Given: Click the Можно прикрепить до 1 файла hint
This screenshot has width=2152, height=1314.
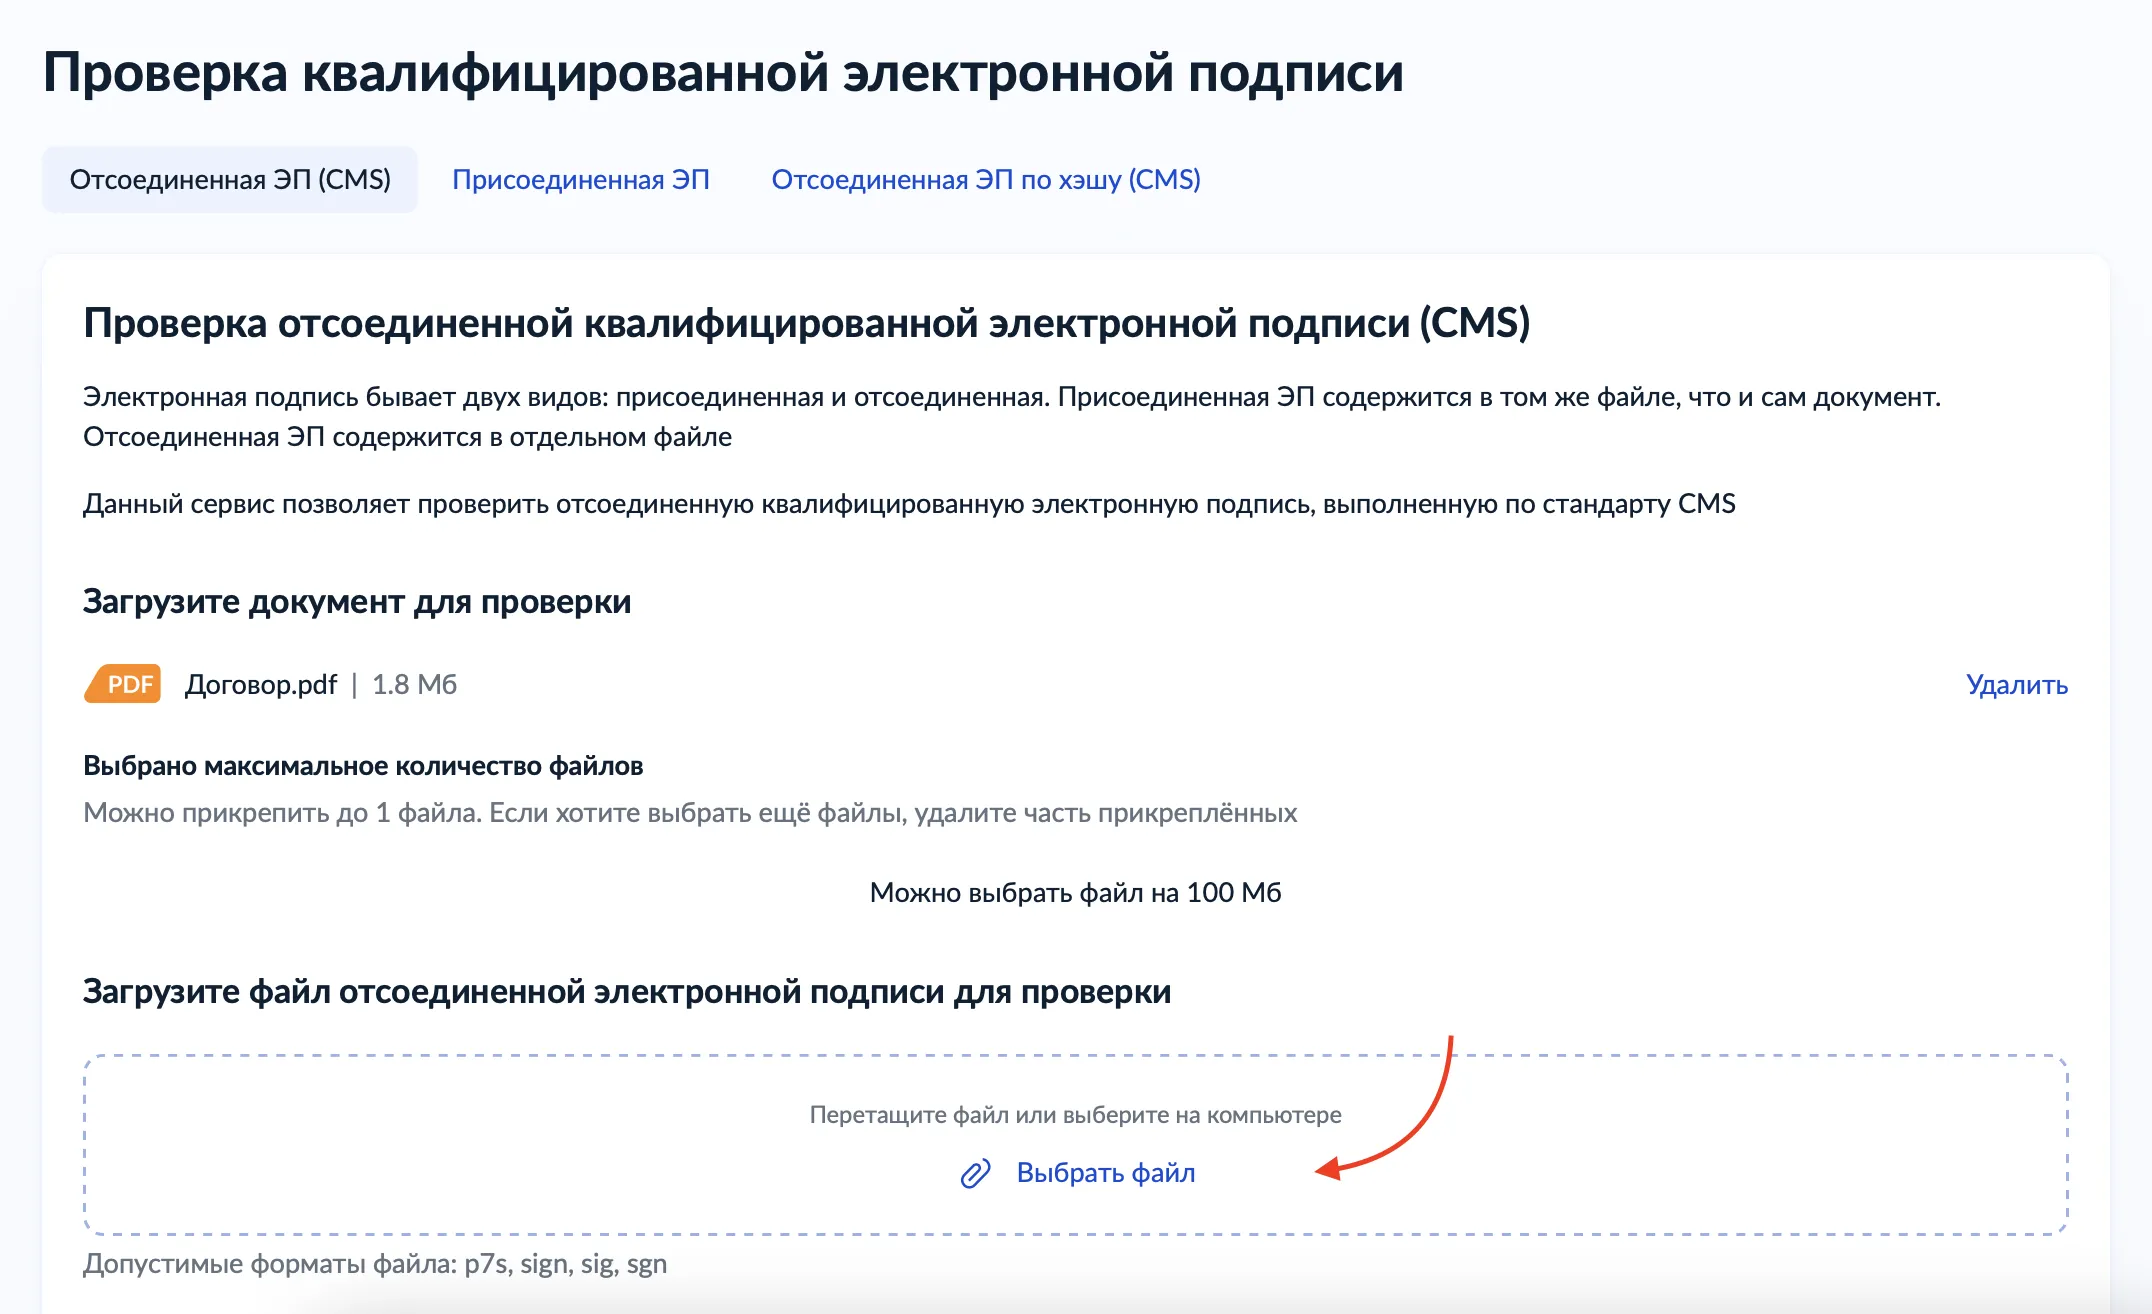Looking at the screenshot, I should pyautogui.click(x=690, y=813).
